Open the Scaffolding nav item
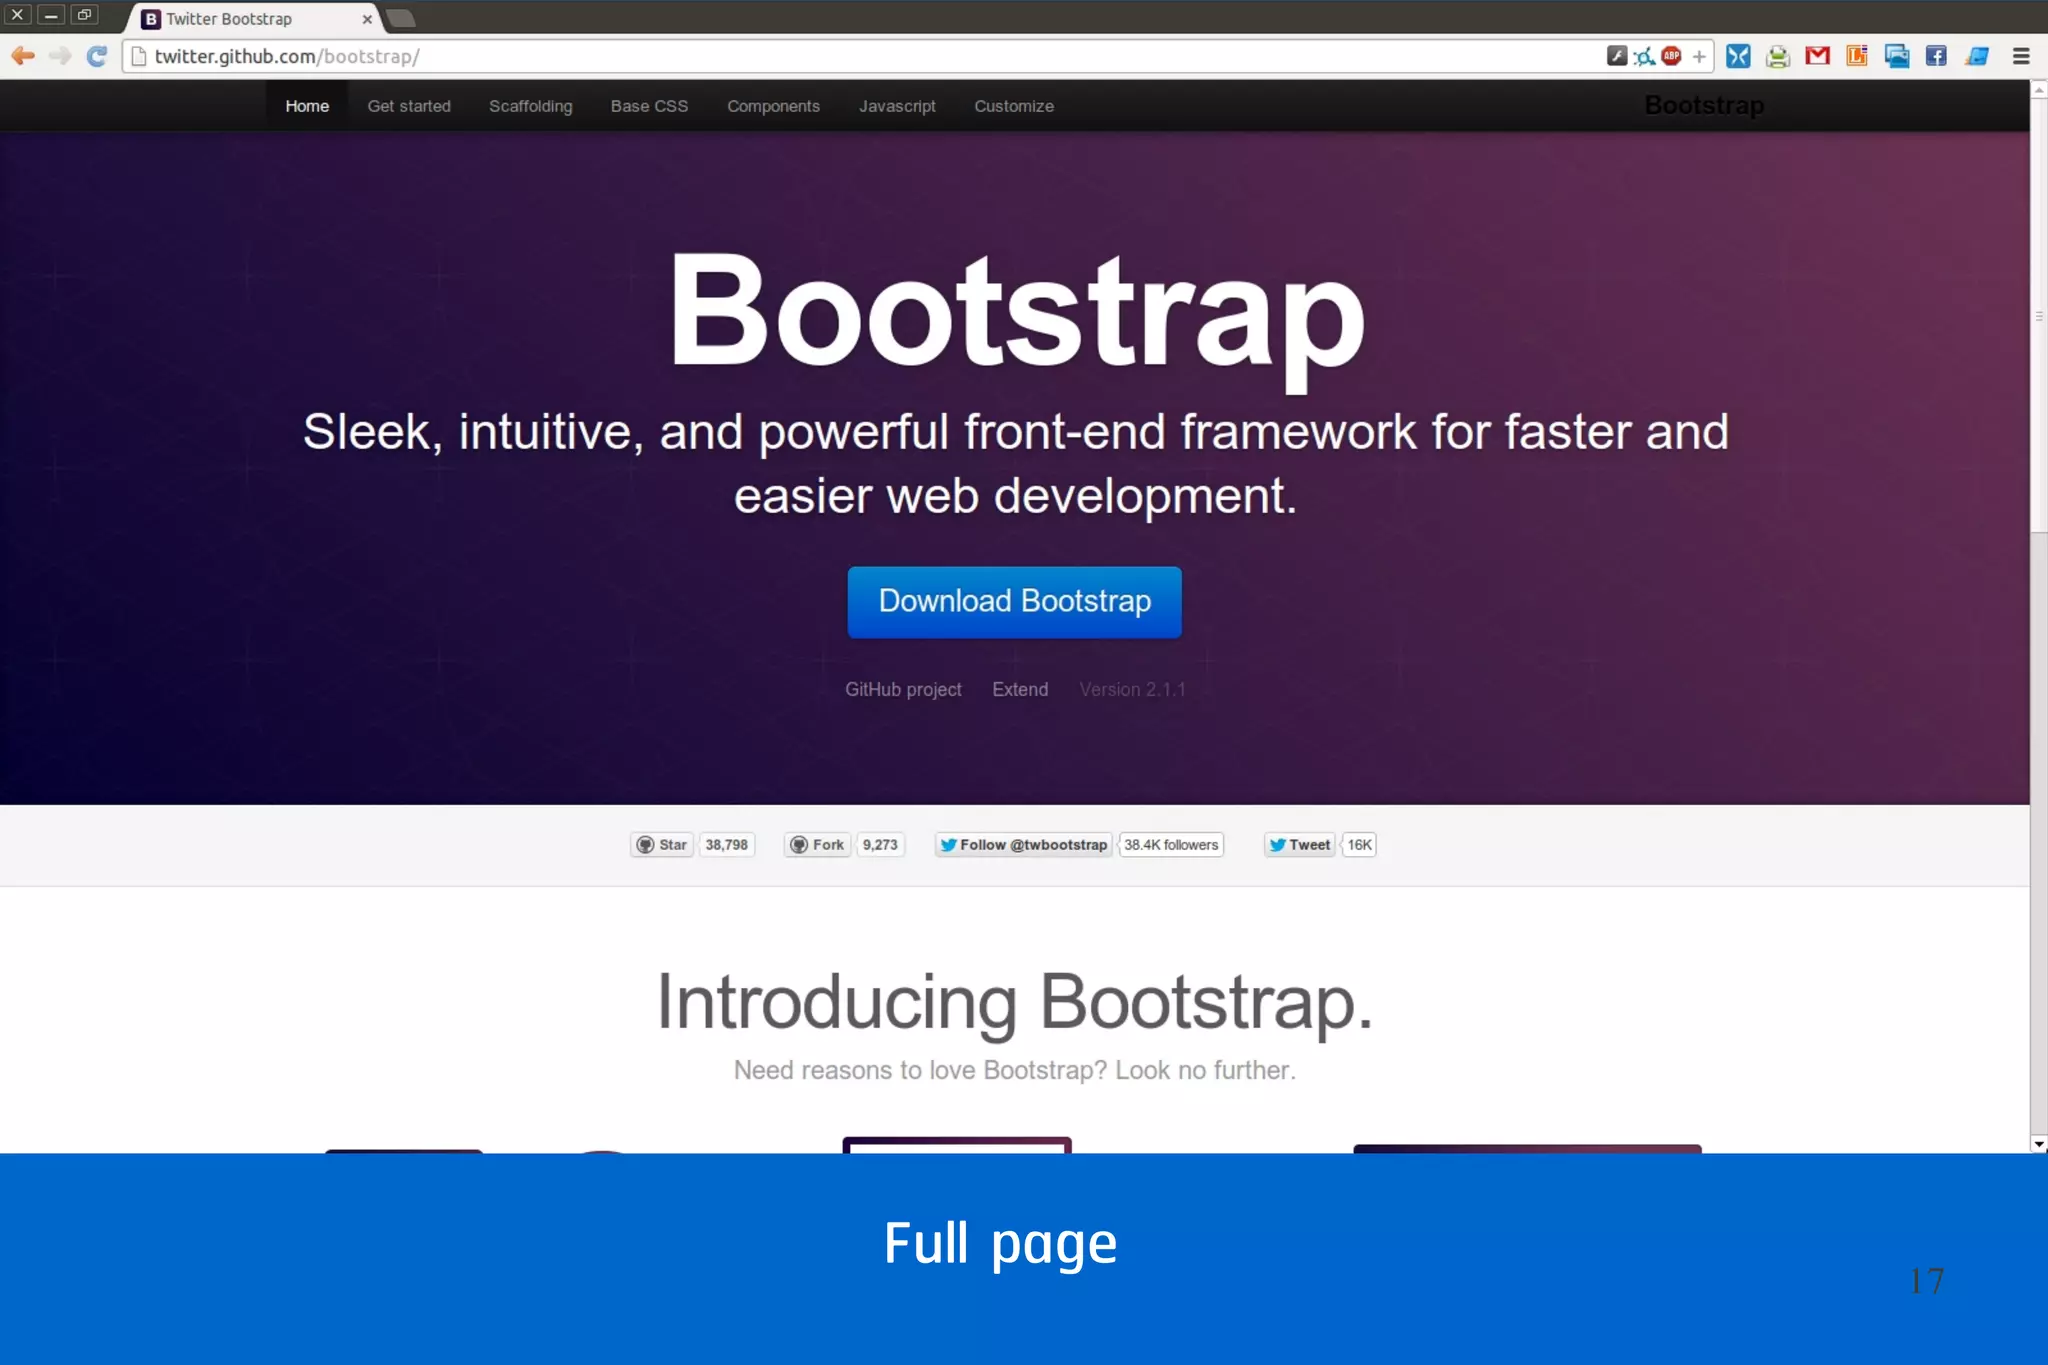Screen dimensions: 2048x1365 (530, 106)
